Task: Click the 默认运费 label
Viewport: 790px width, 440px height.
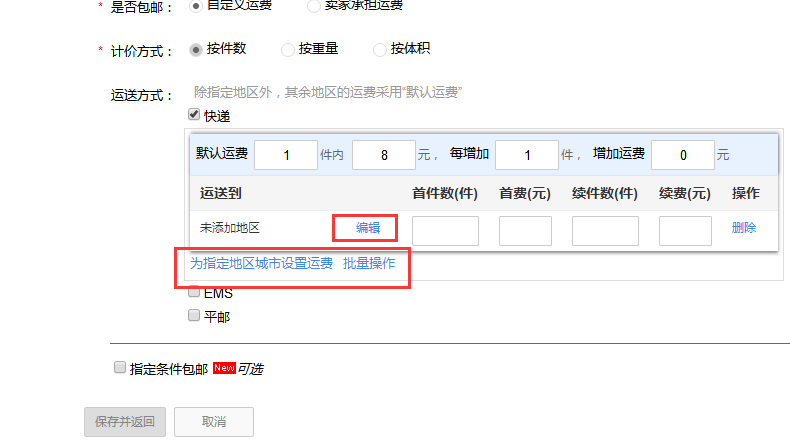Action: [x=222, y=153]
